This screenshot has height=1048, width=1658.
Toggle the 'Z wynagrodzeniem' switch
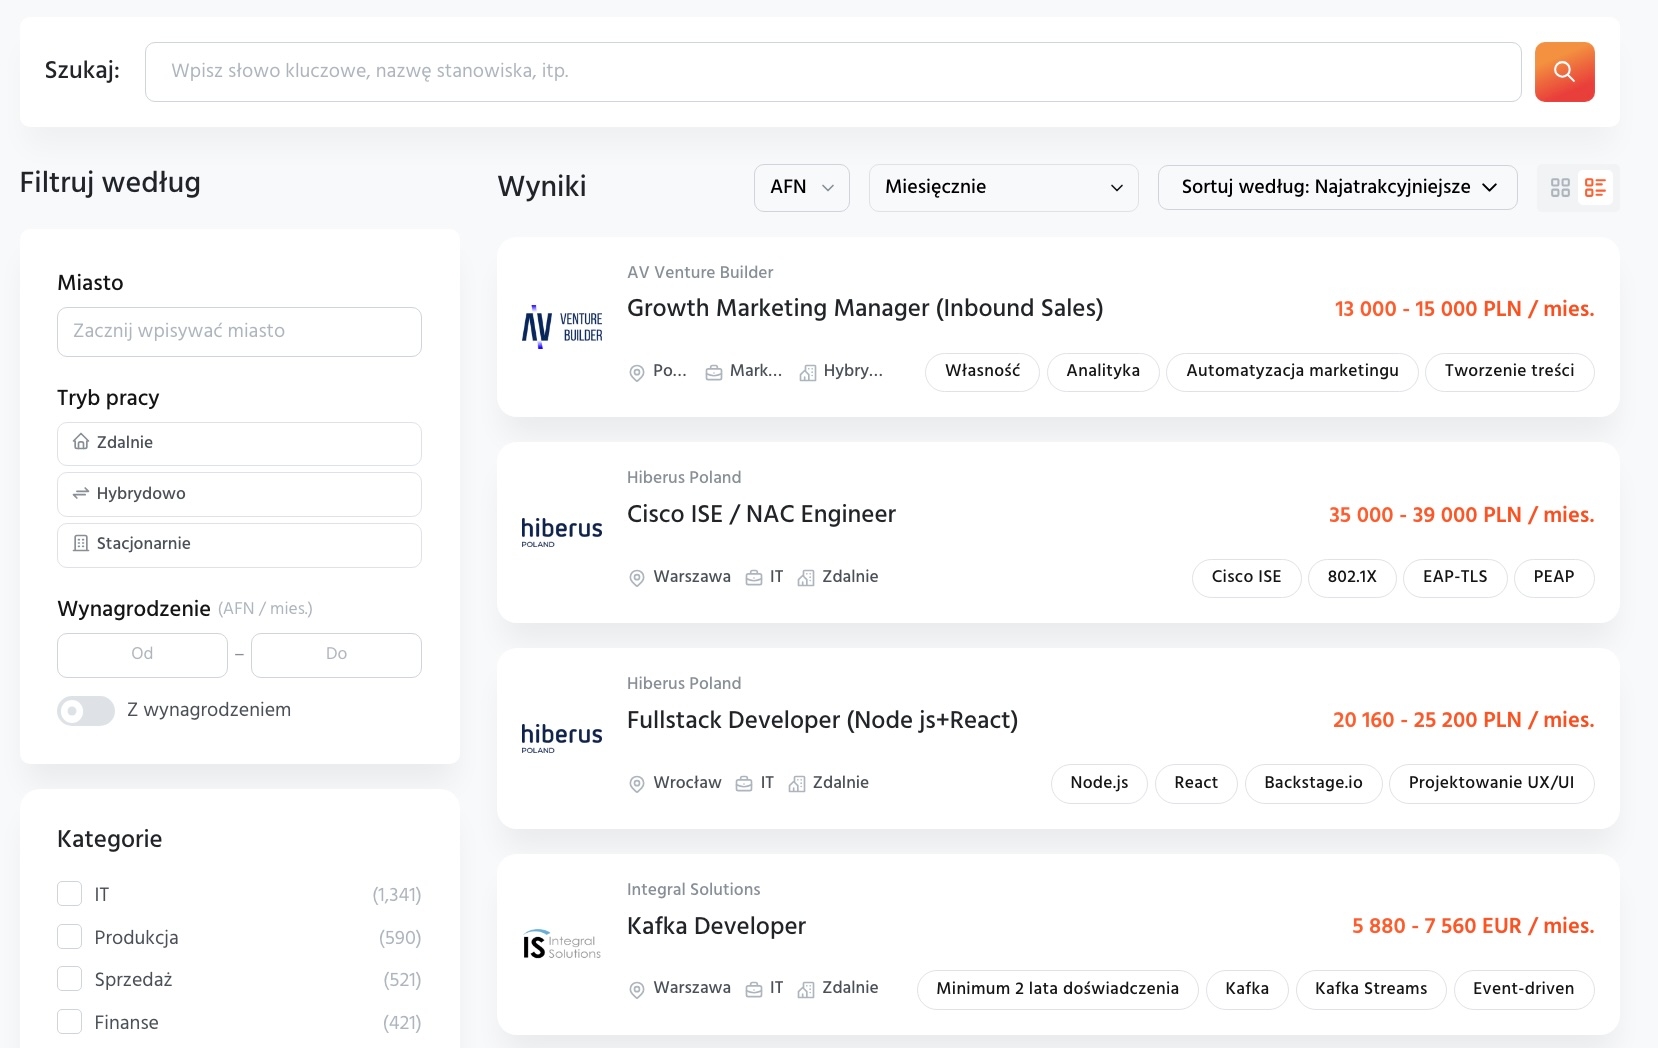tap(86, 711)
